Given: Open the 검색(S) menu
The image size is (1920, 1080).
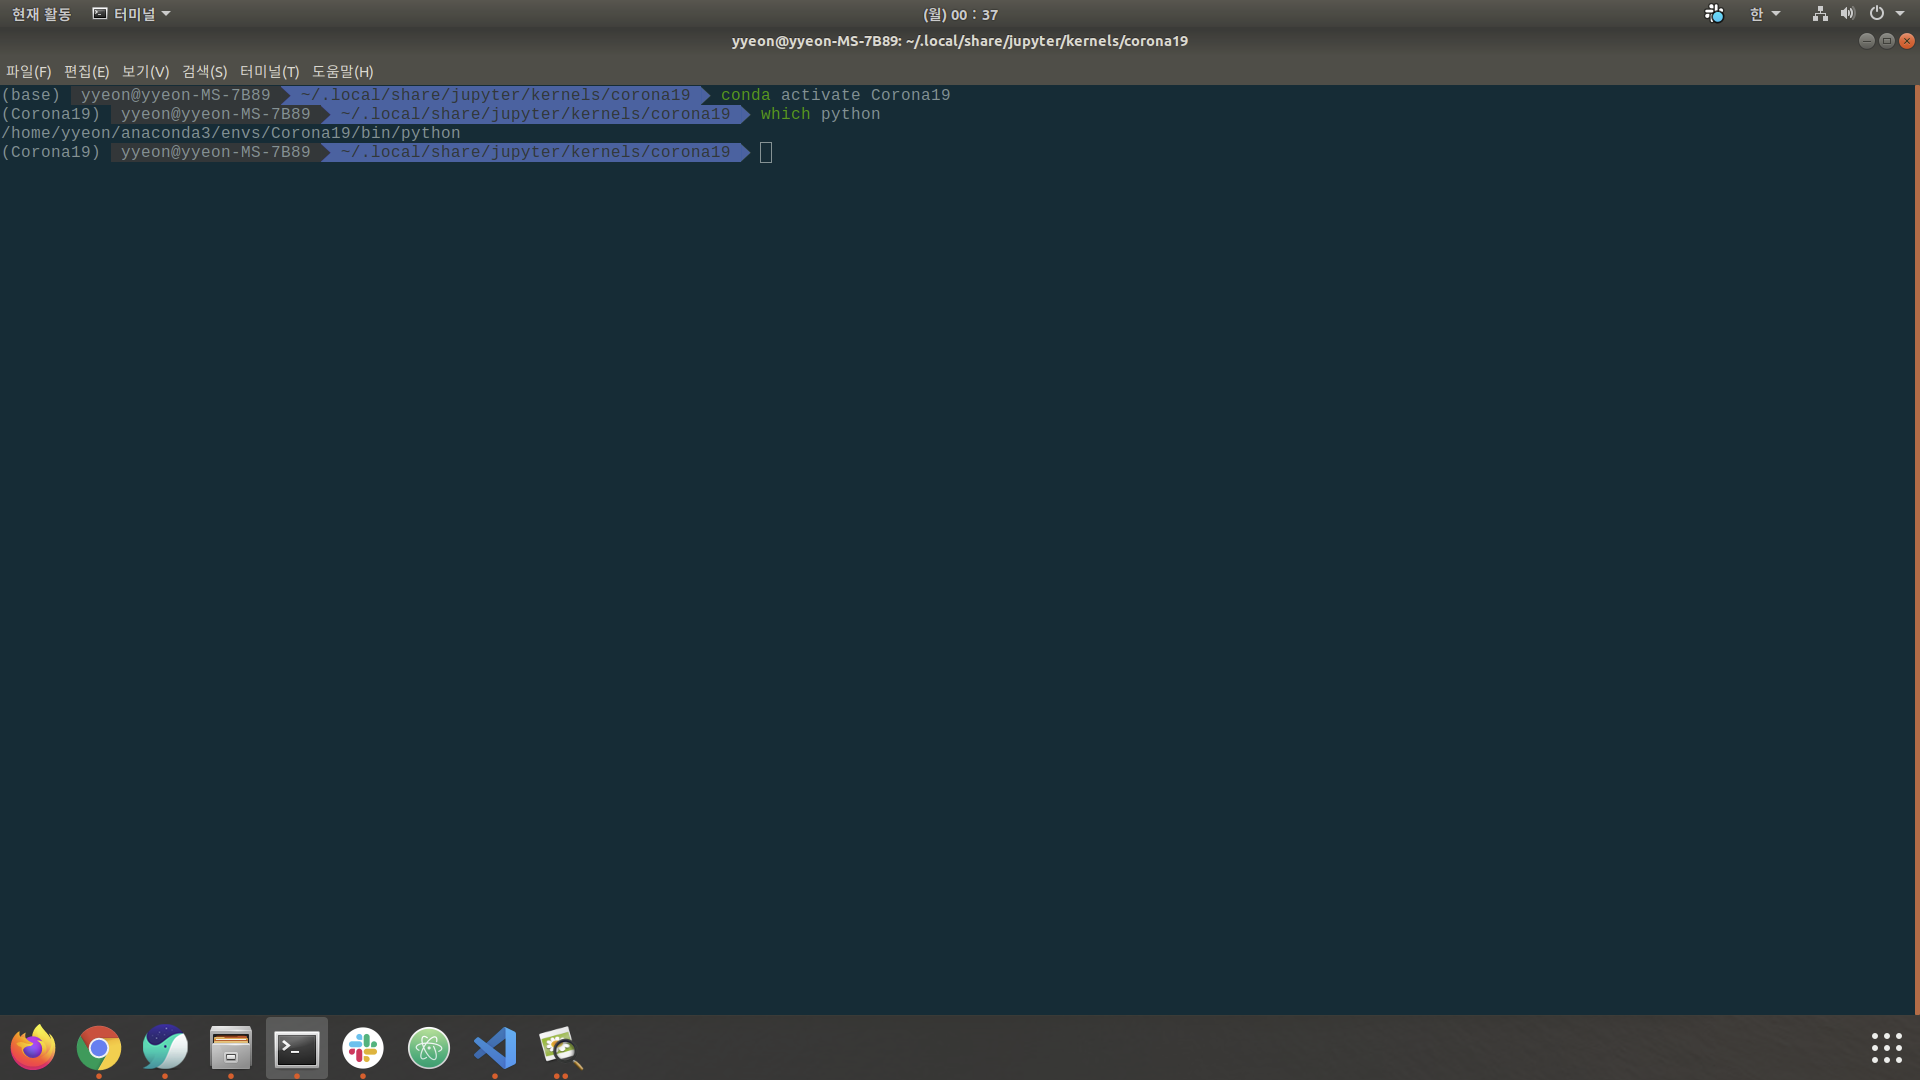Looking at the screenshot, I should point(204,71).
